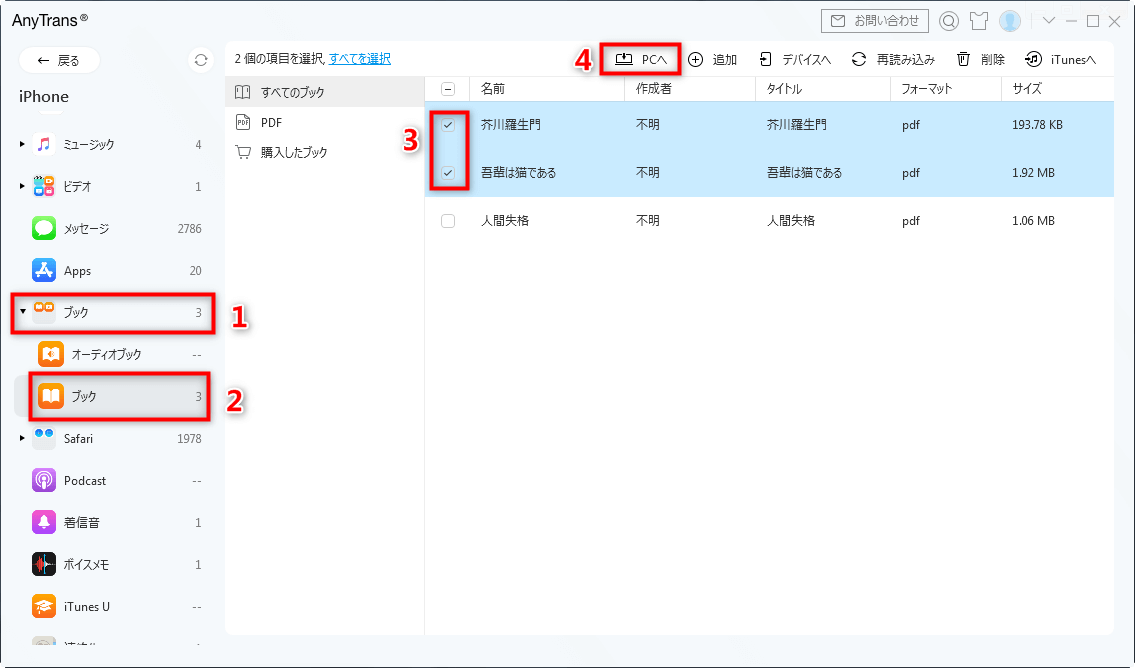Select the child ブック open-book icon
This screenshot has height=668, width=1135.
coord(51,396)
